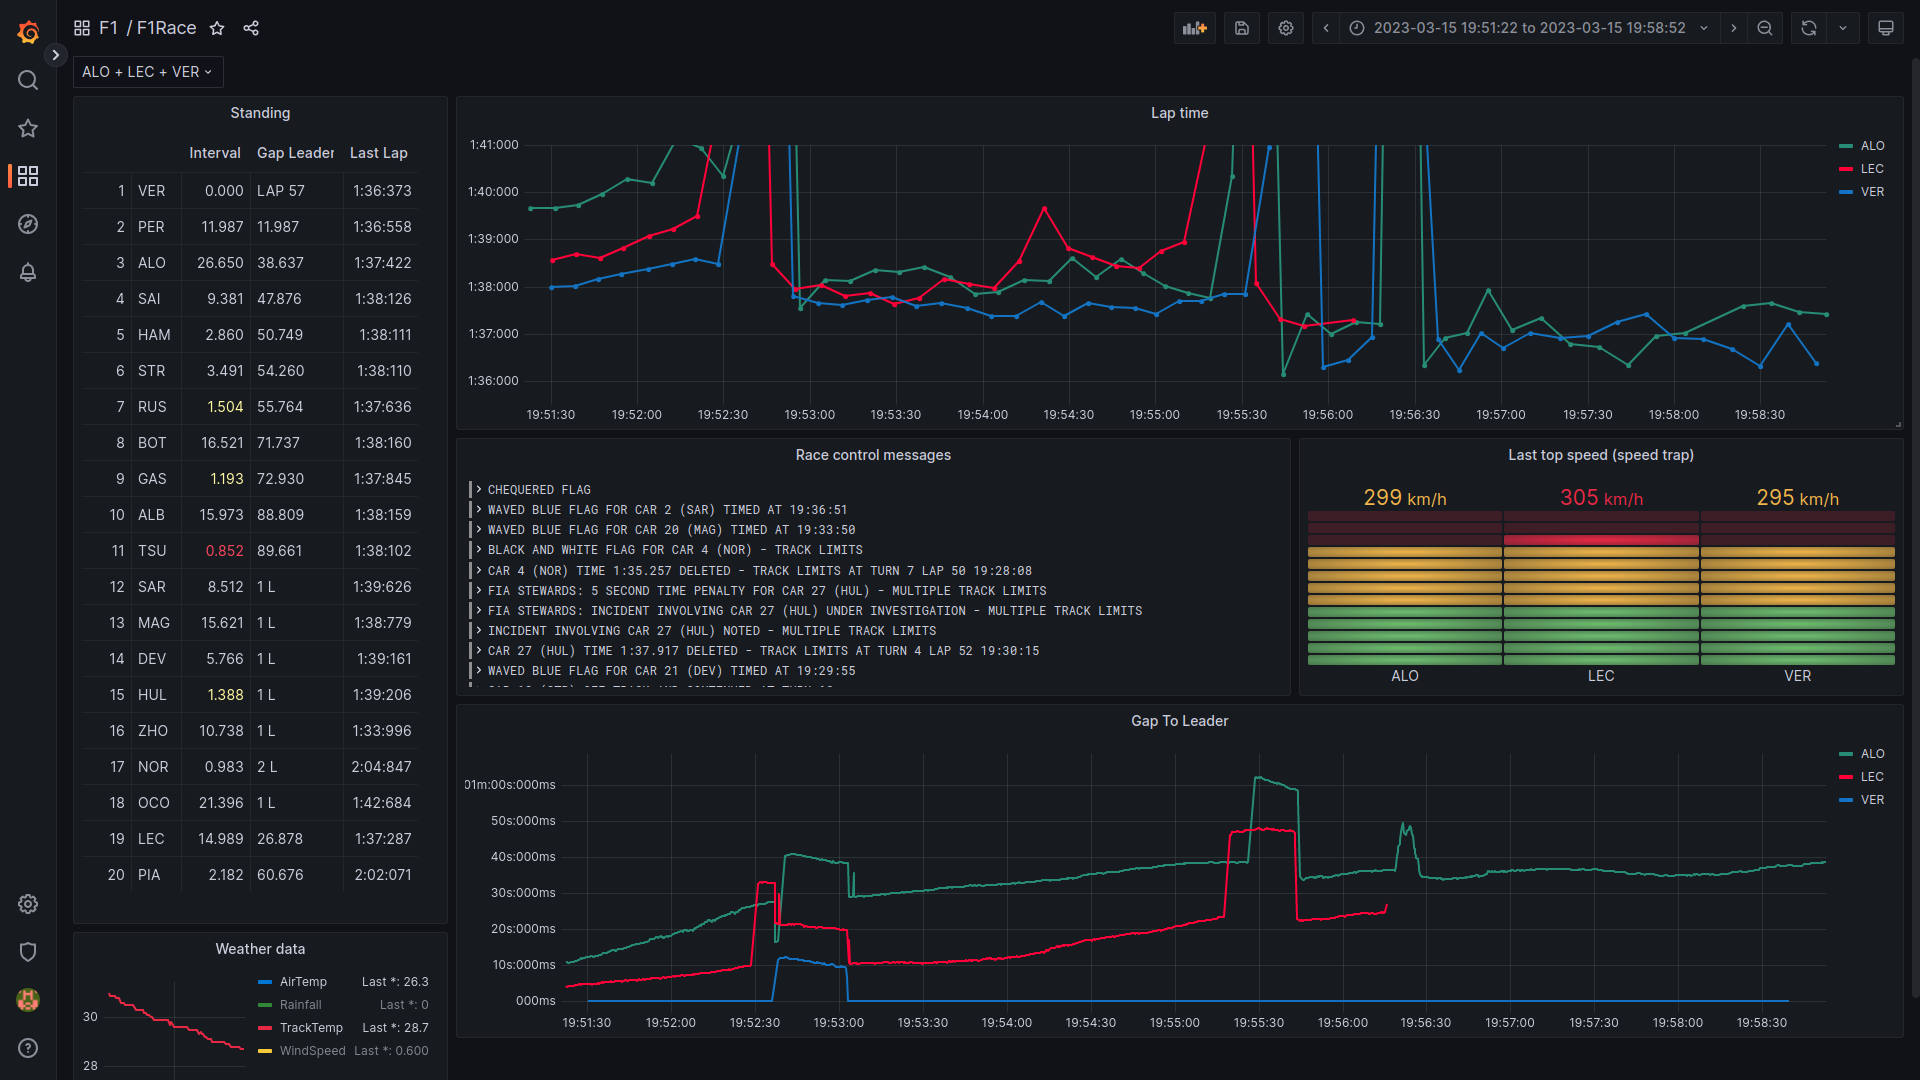Expand the refresh interval dropdown
1920x1080 pixels.
click(x=1843, y=28)
